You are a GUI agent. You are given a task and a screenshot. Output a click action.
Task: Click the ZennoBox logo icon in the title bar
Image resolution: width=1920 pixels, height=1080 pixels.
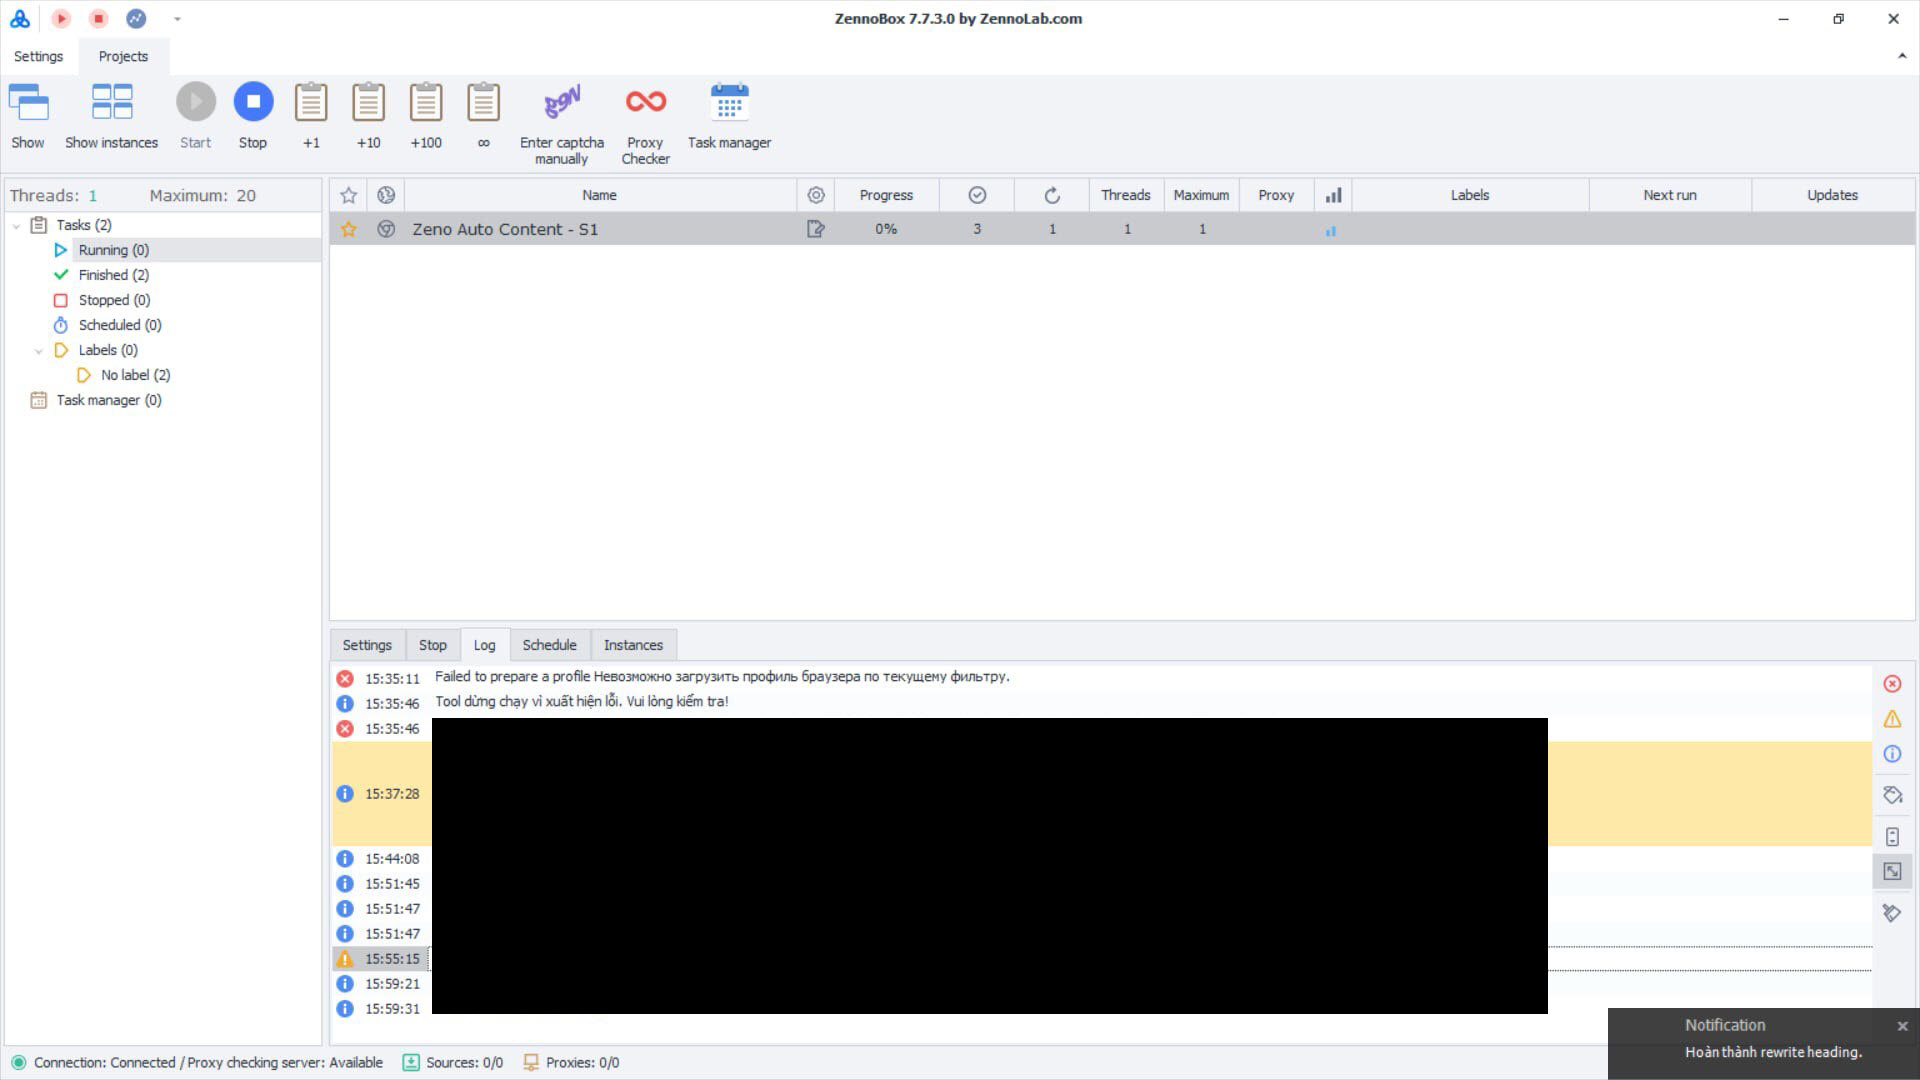[x=20, y=18]
